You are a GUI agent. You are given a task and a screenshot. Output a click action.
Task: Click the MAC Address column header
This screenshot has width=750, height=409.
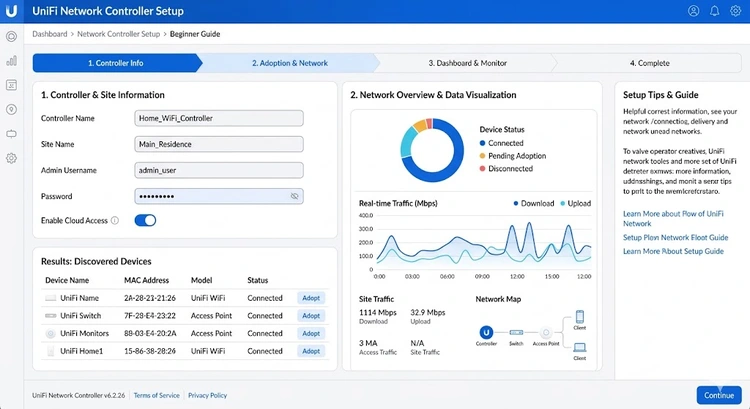pos(146,280)
